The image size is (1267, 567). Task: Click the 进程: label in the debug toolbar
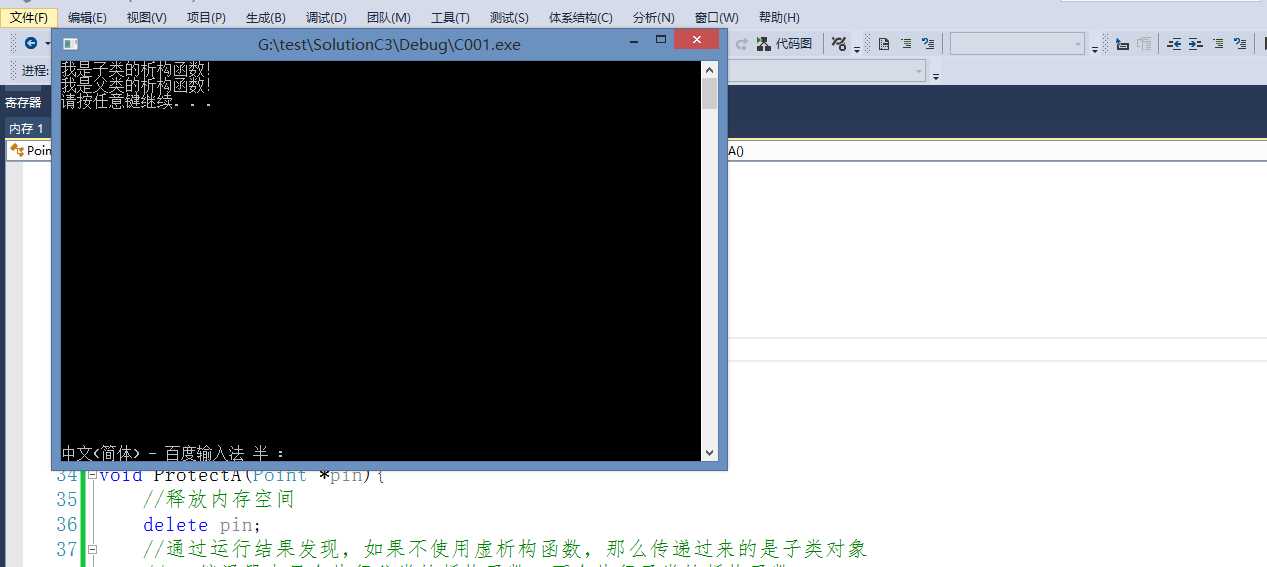point(36,71)
